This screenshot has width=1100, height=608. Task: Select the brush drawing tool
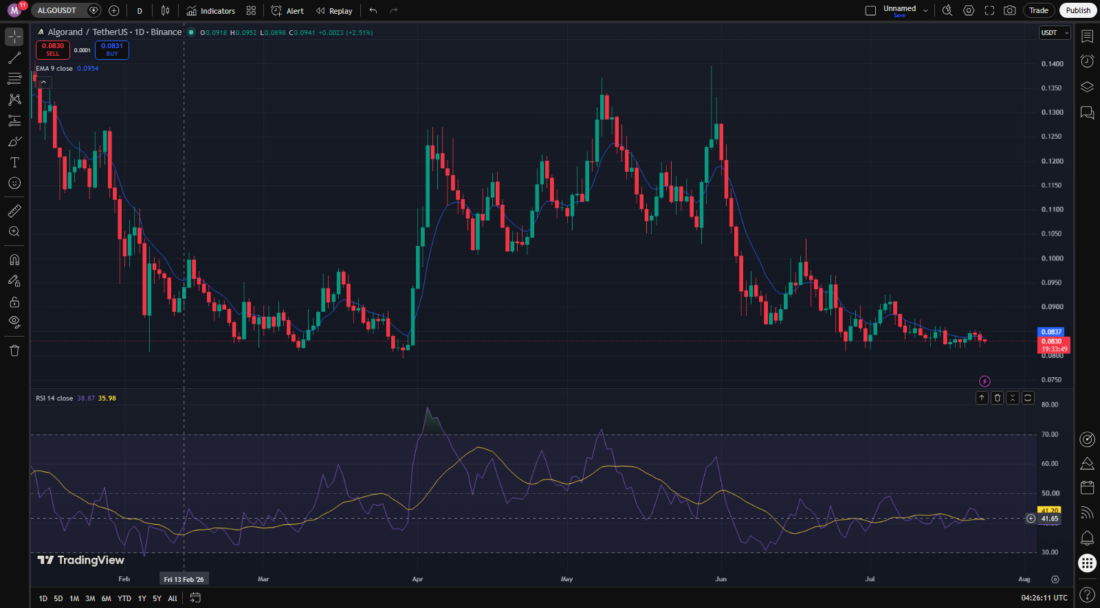tap(14, 142)
